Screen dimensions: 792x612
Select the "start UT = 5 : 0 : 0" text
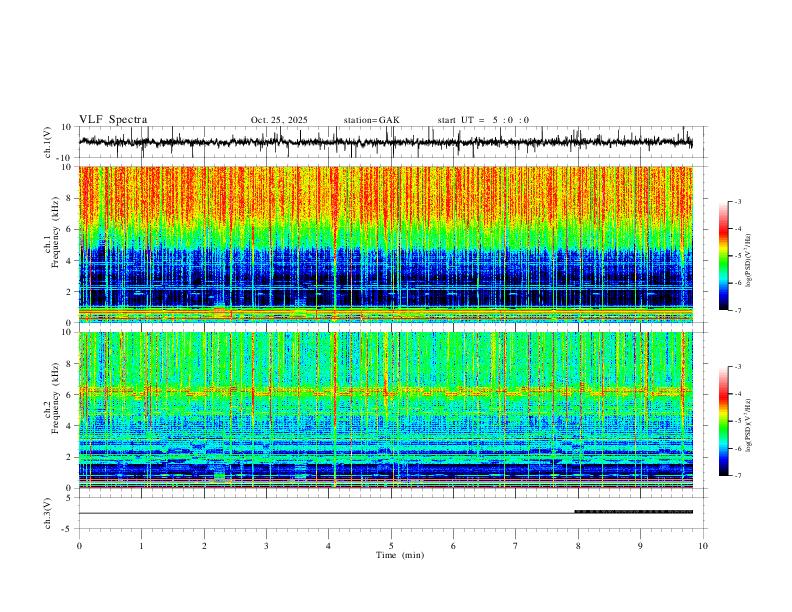click(483, 120)
